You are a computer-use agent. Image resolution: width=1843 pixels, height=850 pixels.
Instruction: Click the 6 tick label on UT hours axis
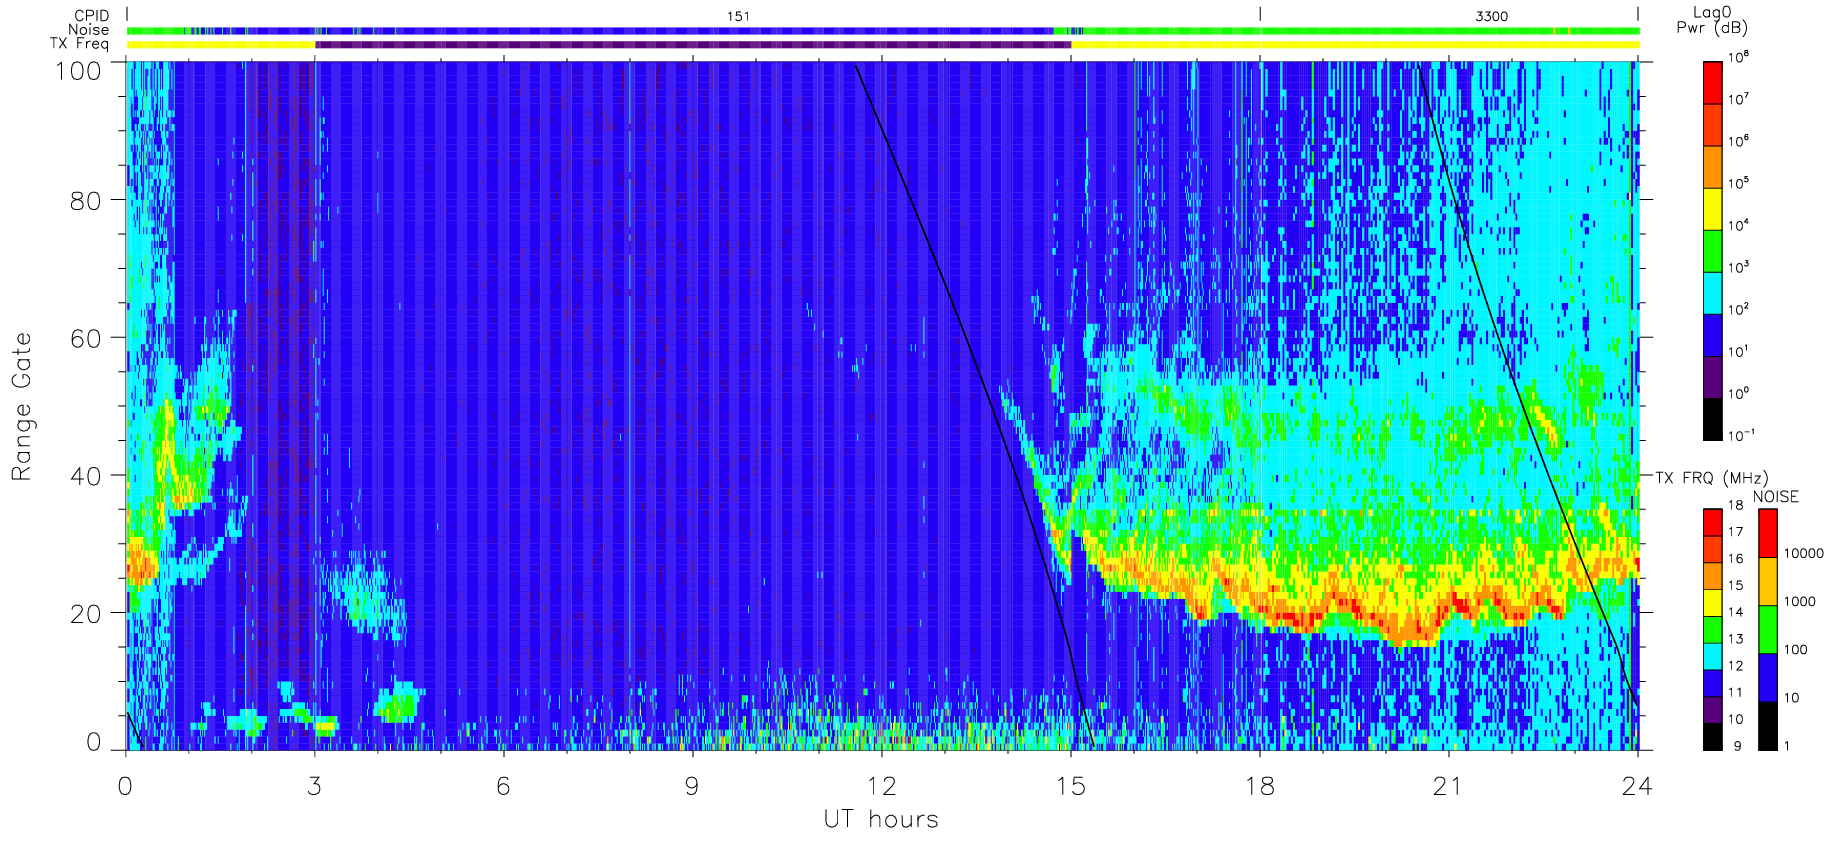[503, 786]
